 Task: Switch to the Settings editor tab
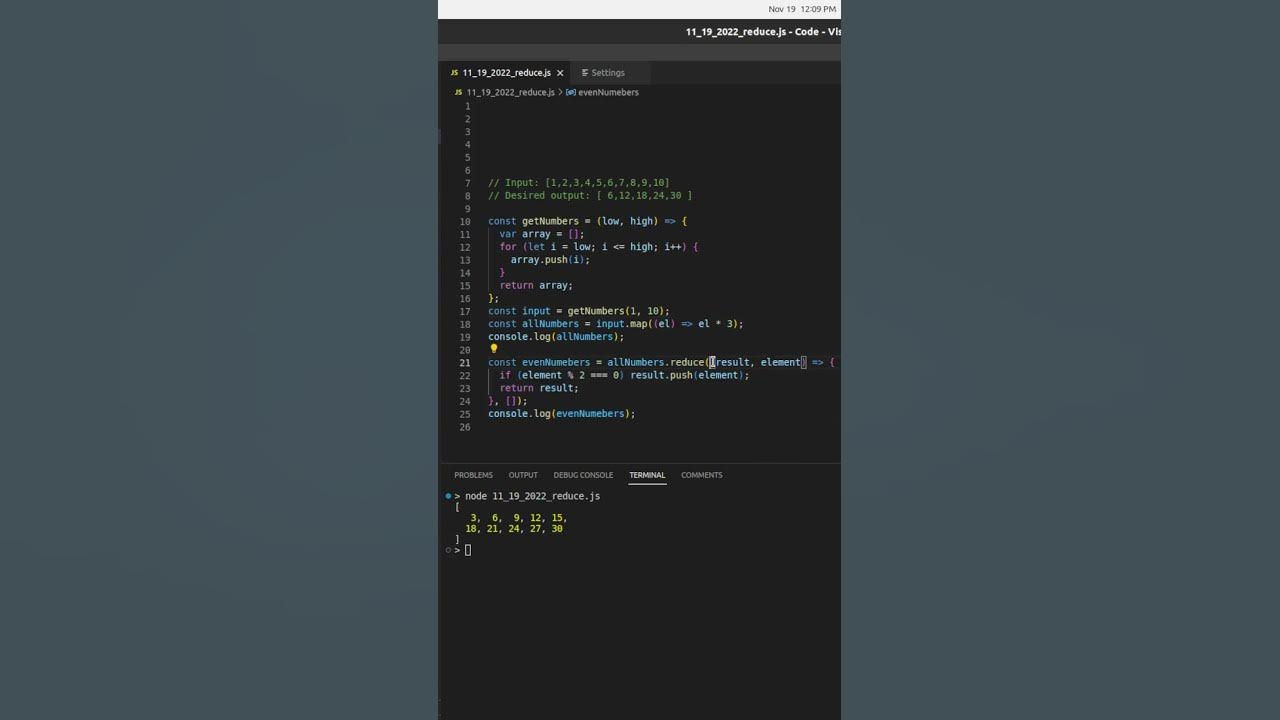click(608, 73)
